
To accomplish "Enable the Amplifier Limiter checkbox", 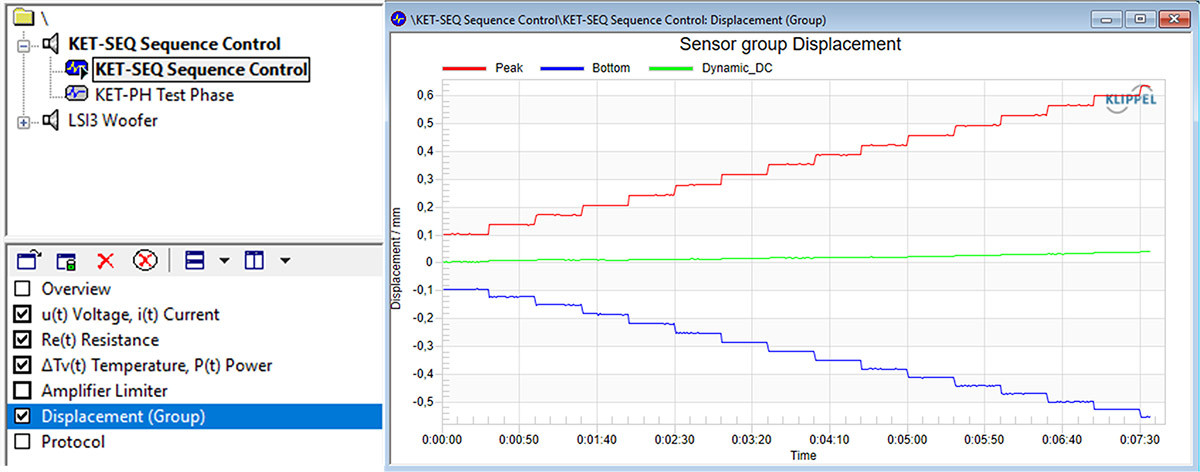I will [x=22, y=390].
